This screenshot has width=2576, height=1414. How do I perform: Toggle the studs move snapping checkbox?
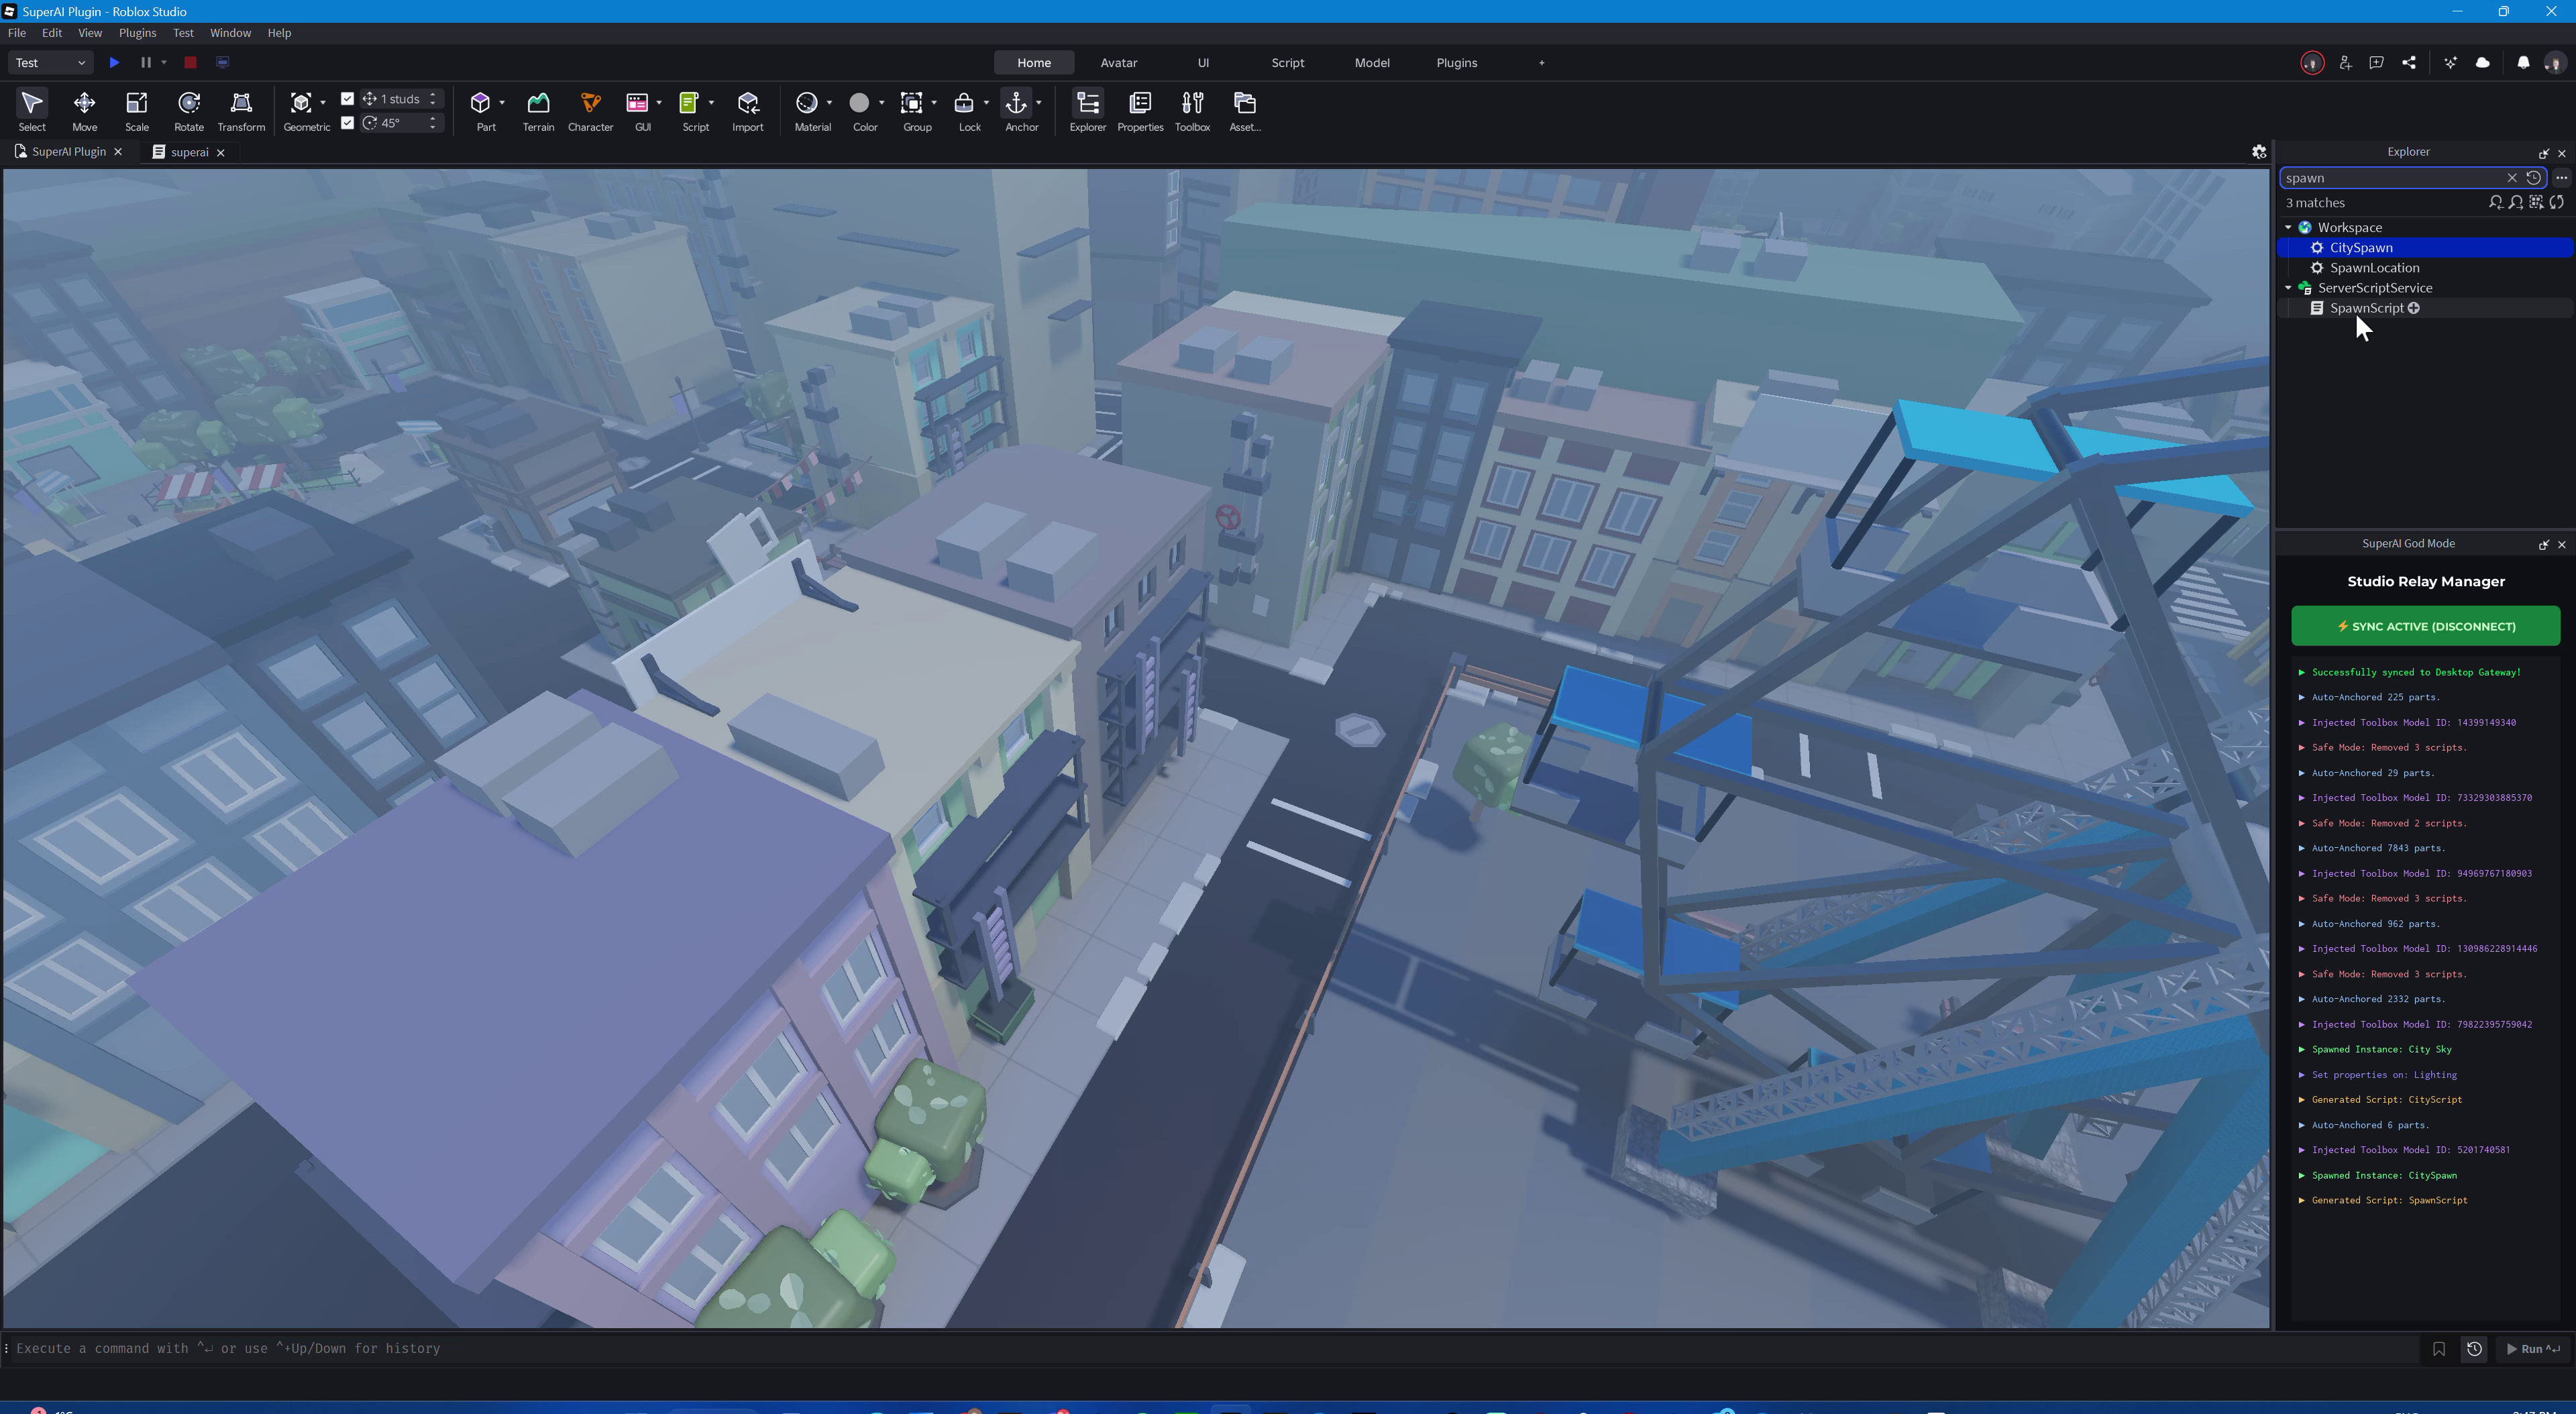(x=347, y=98)
